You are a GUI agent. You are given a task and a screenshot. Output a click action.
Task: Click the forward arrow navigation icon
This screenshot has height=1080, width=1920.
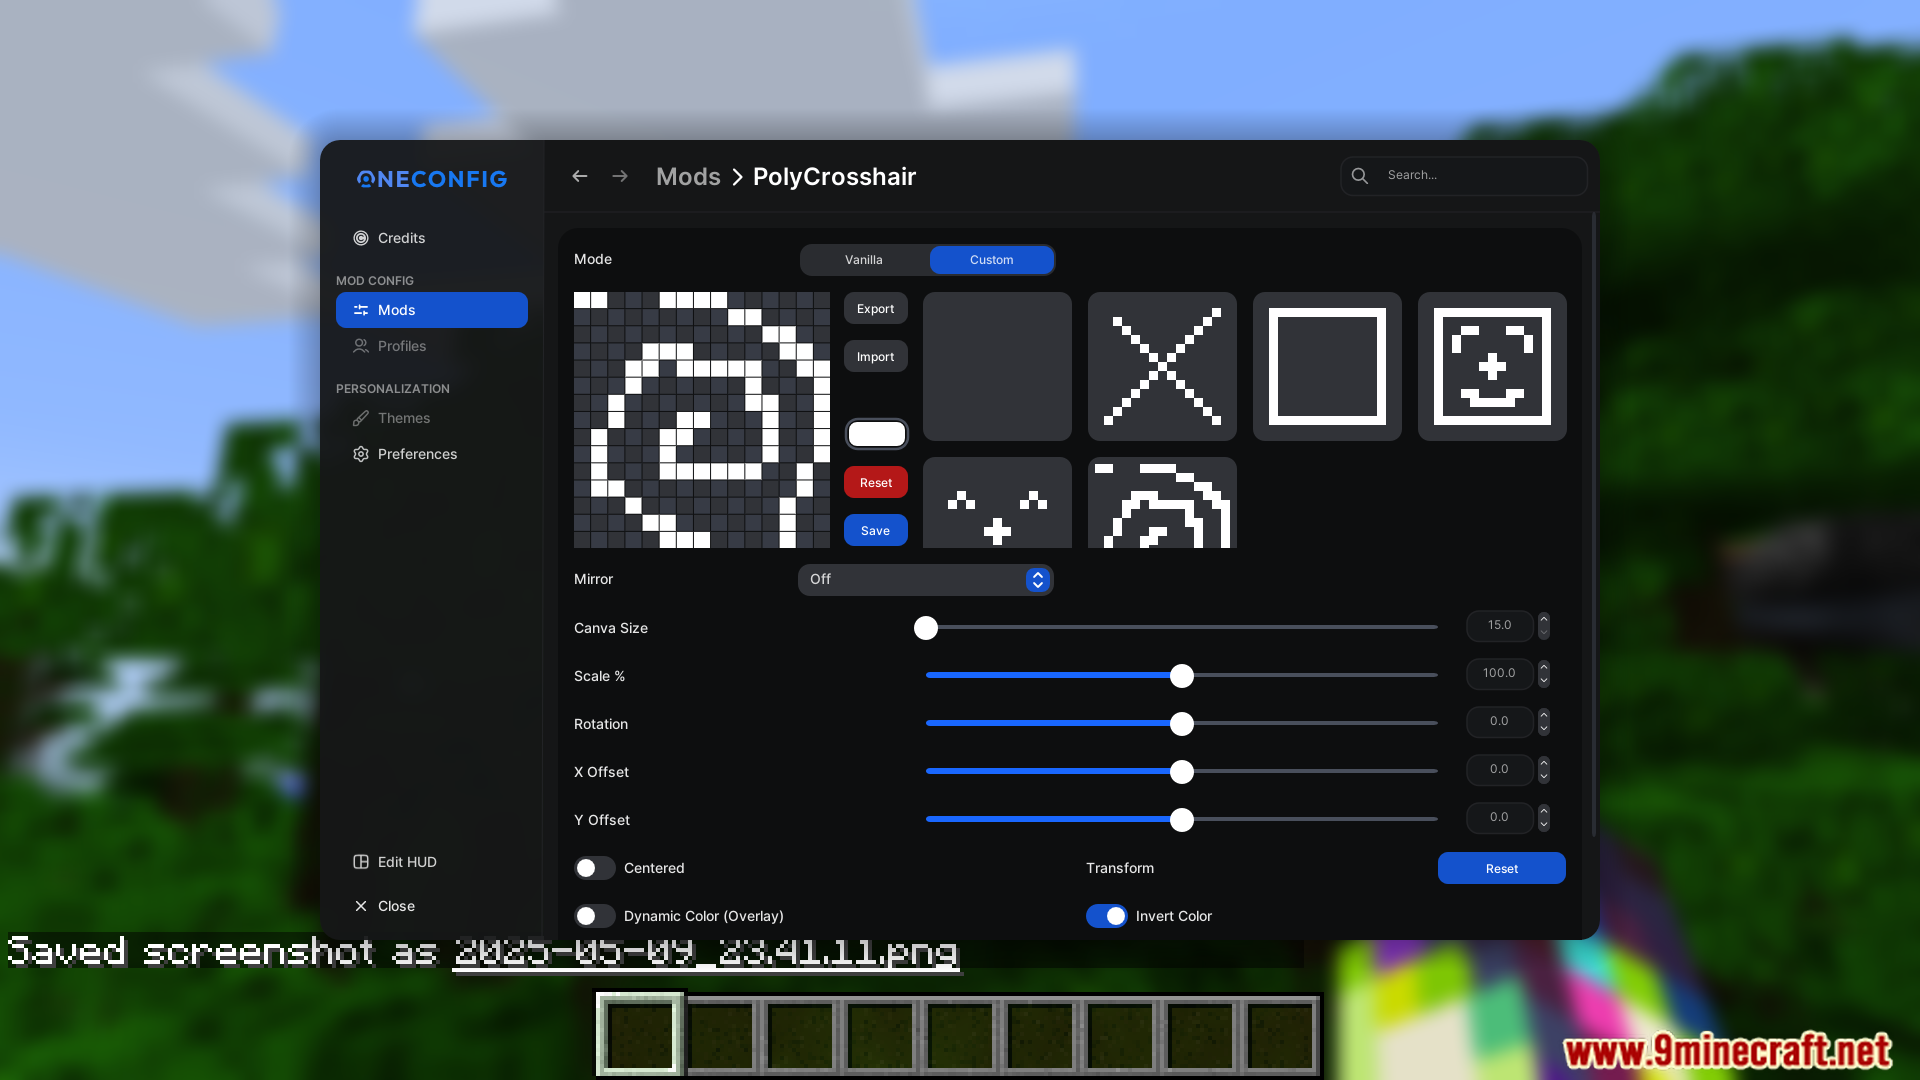tap(620, 176)
